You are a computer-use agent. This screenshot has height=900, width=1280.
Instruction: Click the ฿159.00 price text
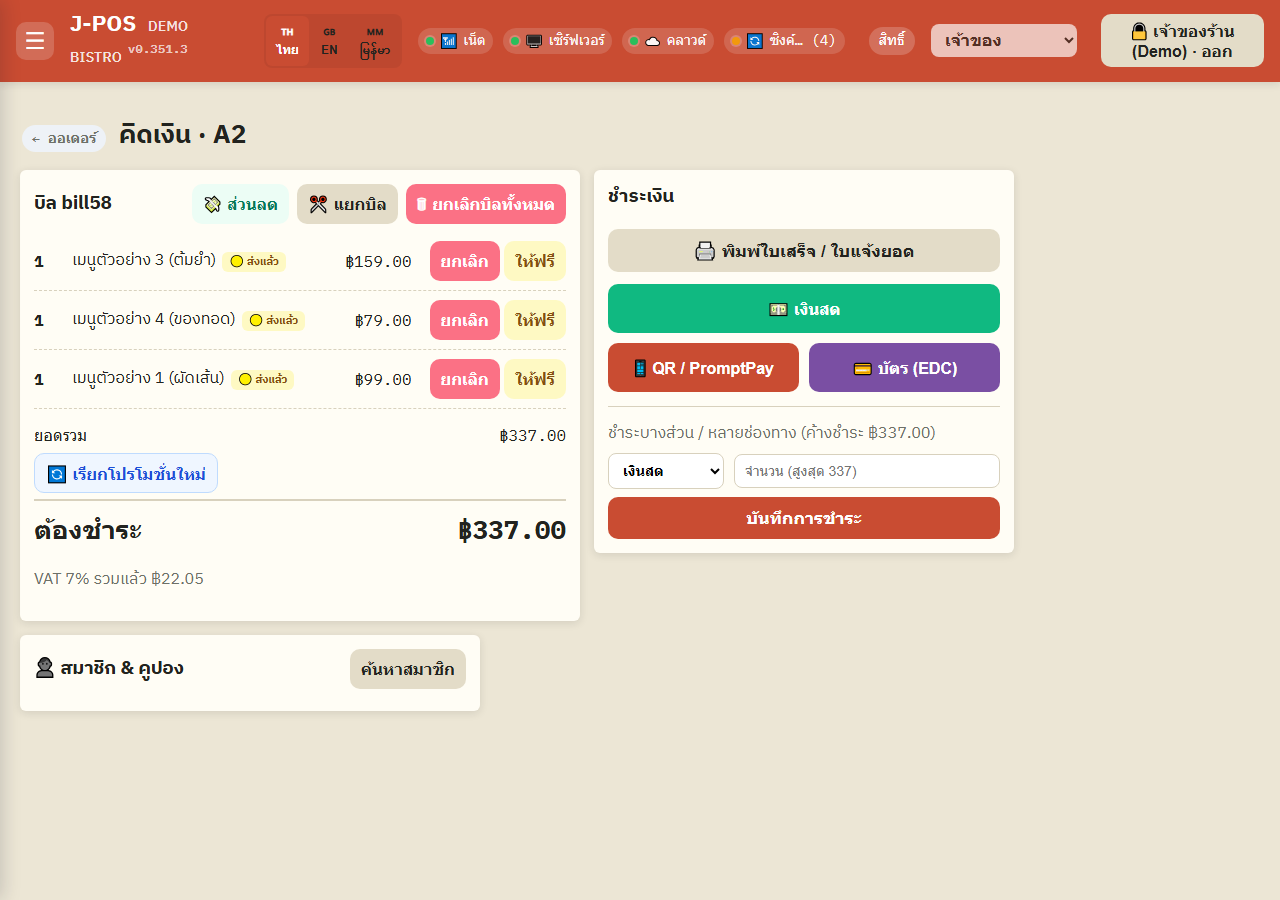pyautogui.click(x=378, y=262)
